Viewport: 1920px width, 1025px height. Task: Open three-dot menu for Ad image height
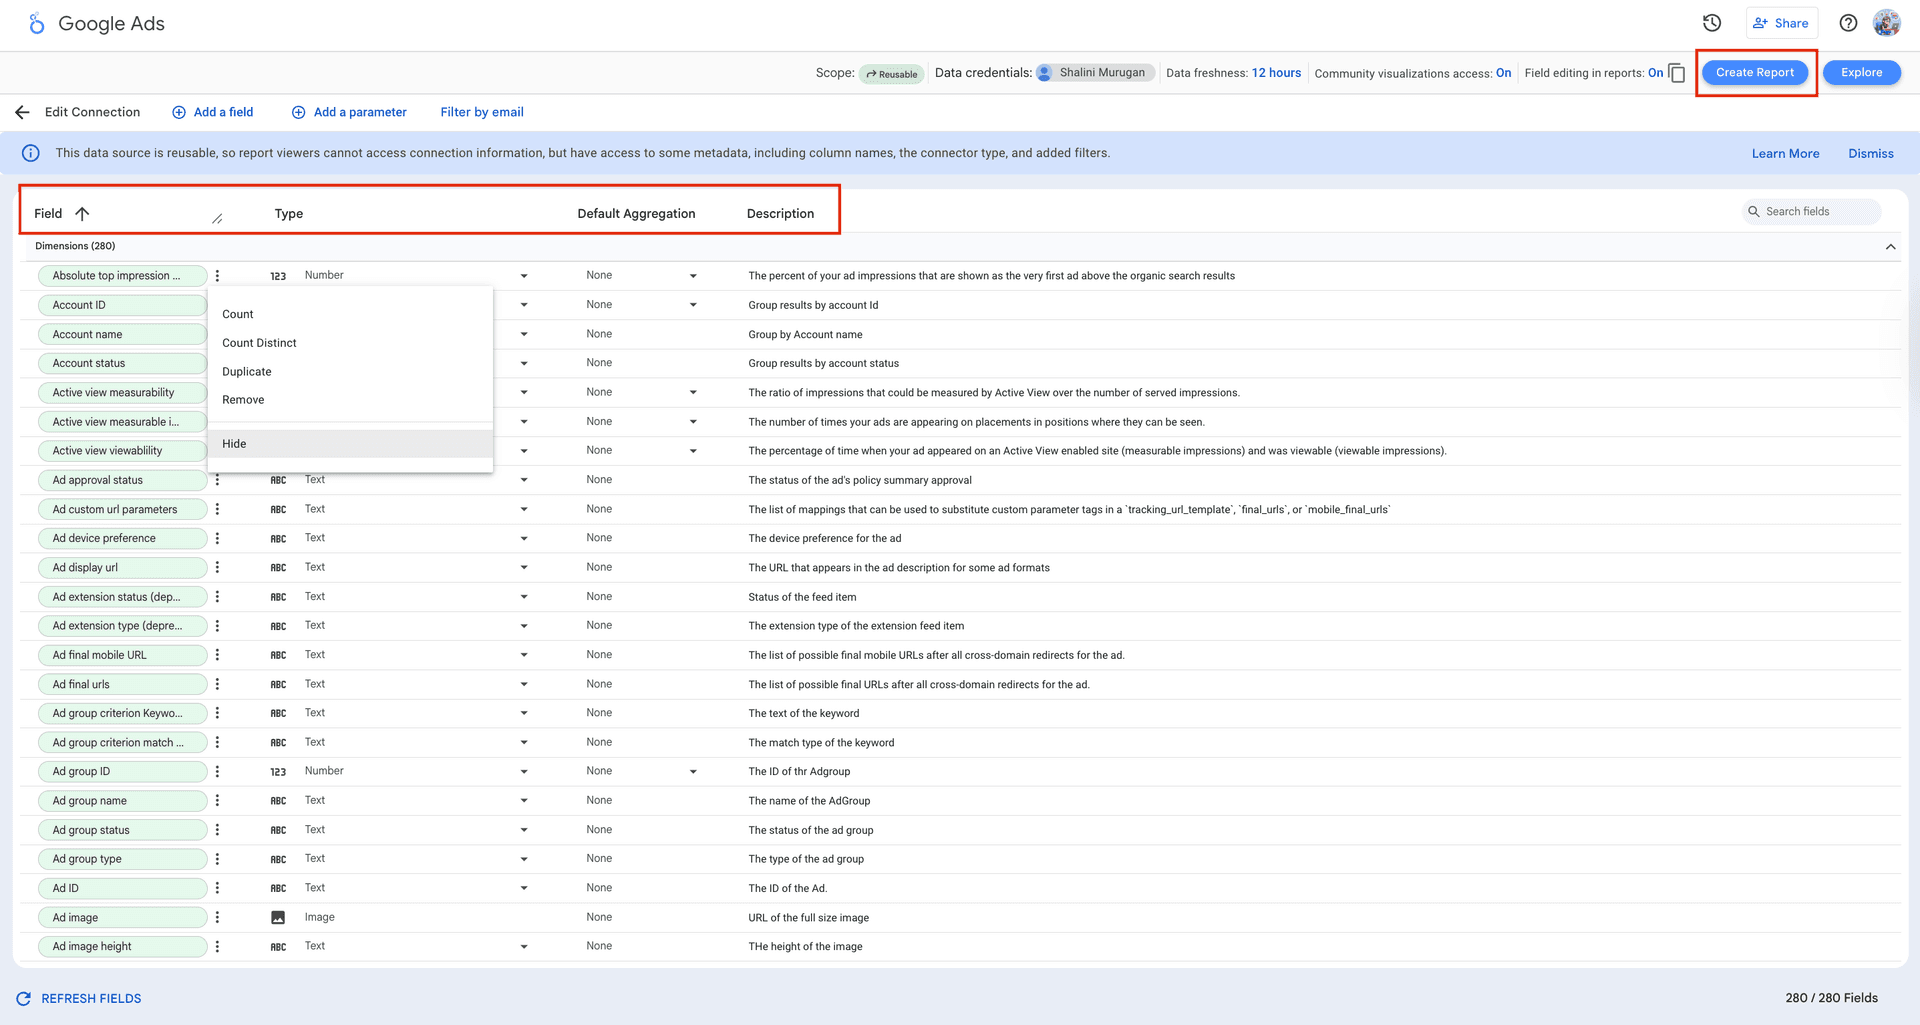click(217, 946)
